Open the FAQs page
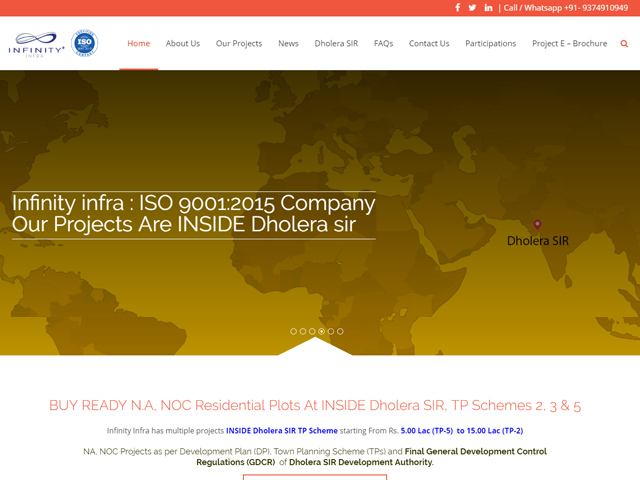Screen dimensions: 640x480 pyautogui.click(x=383, y=44)
